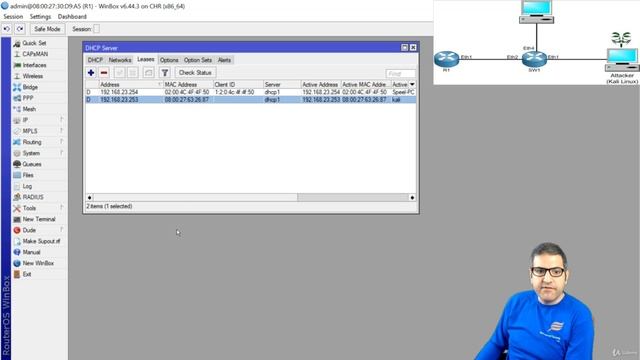The height and width of the screenshot is (360, 640).
Task: Switch to the Networks tab
Action: [x=120, y=60]
